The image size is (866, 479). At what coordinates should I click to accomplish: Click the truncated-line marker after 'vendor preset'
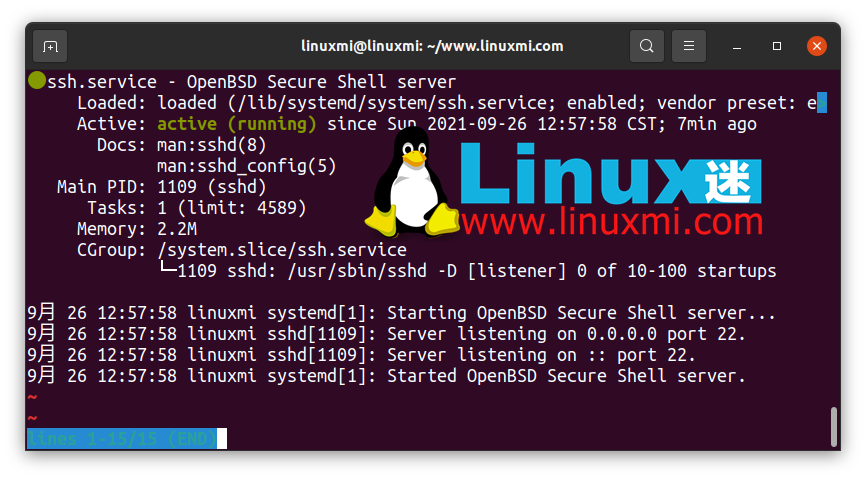pyautogui.click(x=822, y=103)
